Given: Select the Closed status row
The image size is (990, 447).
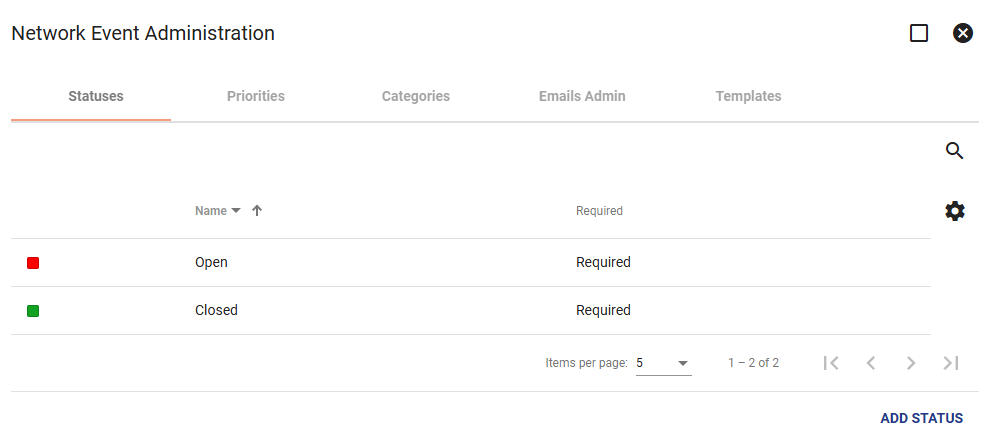Looking at the screenshot, I should tap(471, 311).
